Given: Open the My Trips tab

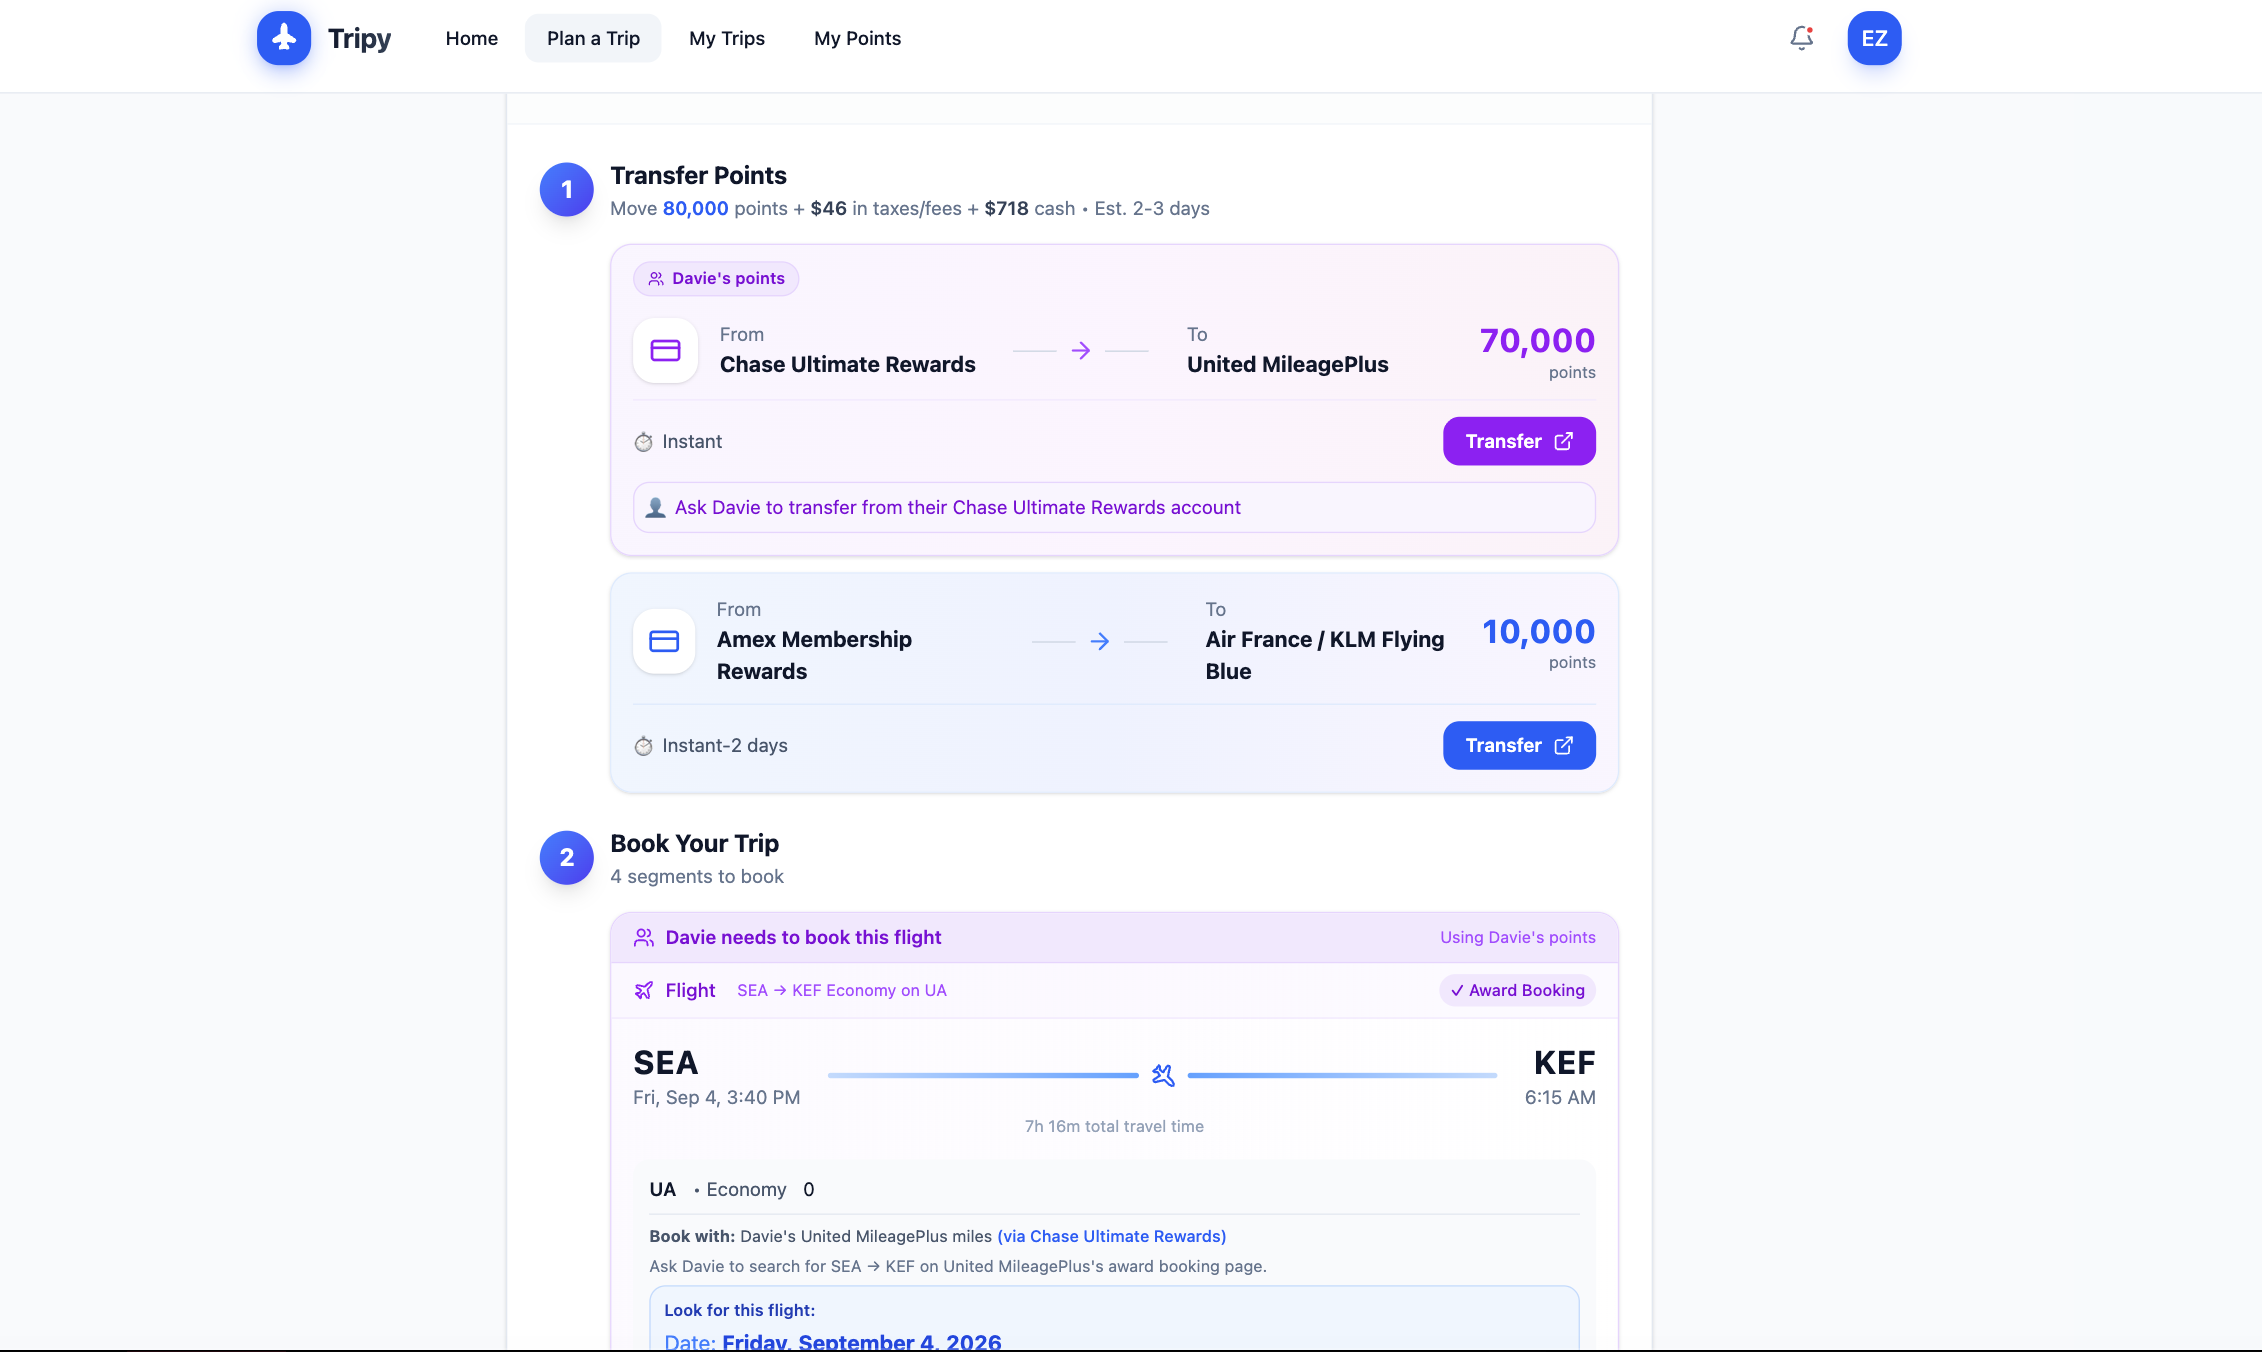Looking at the screenshot, I should (726, 38).
